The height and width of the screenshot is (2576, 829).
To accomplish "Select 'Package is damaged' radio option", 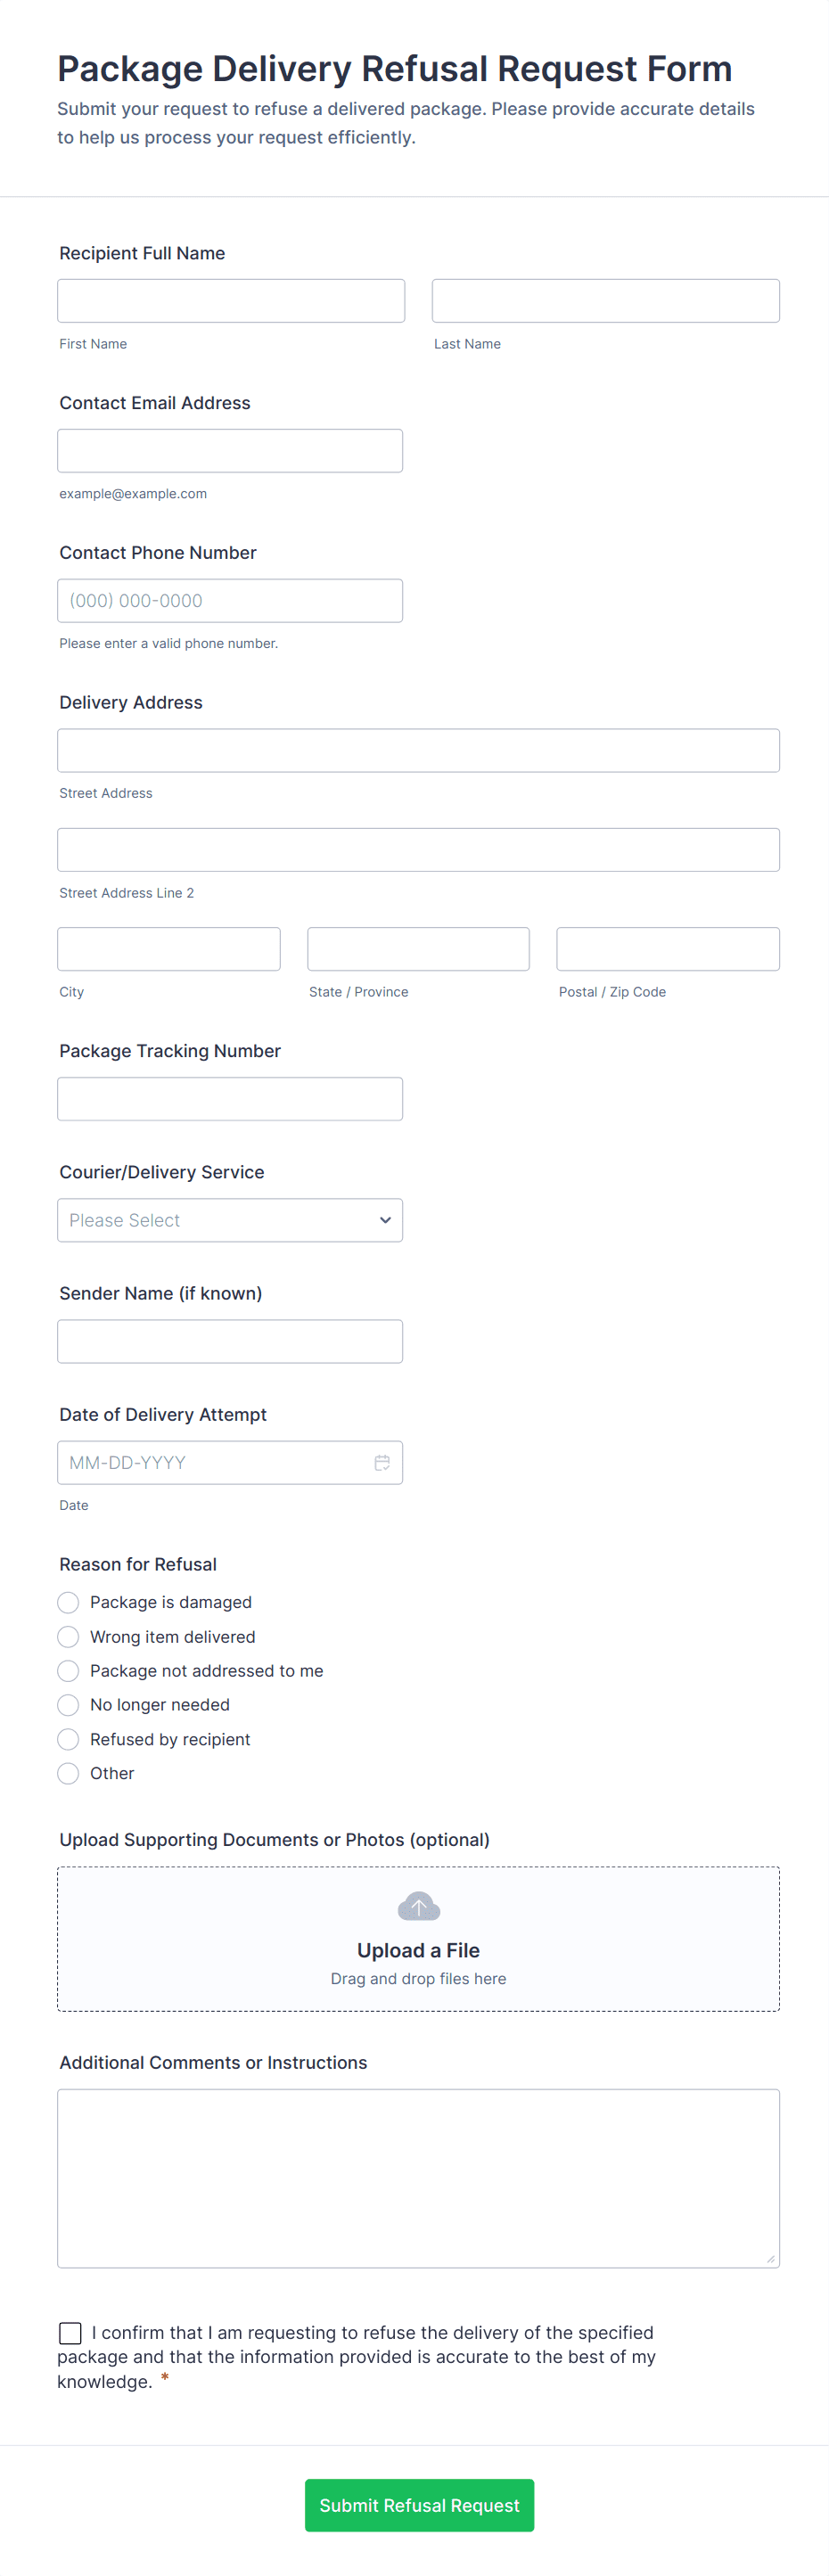I will [68, 1602].
